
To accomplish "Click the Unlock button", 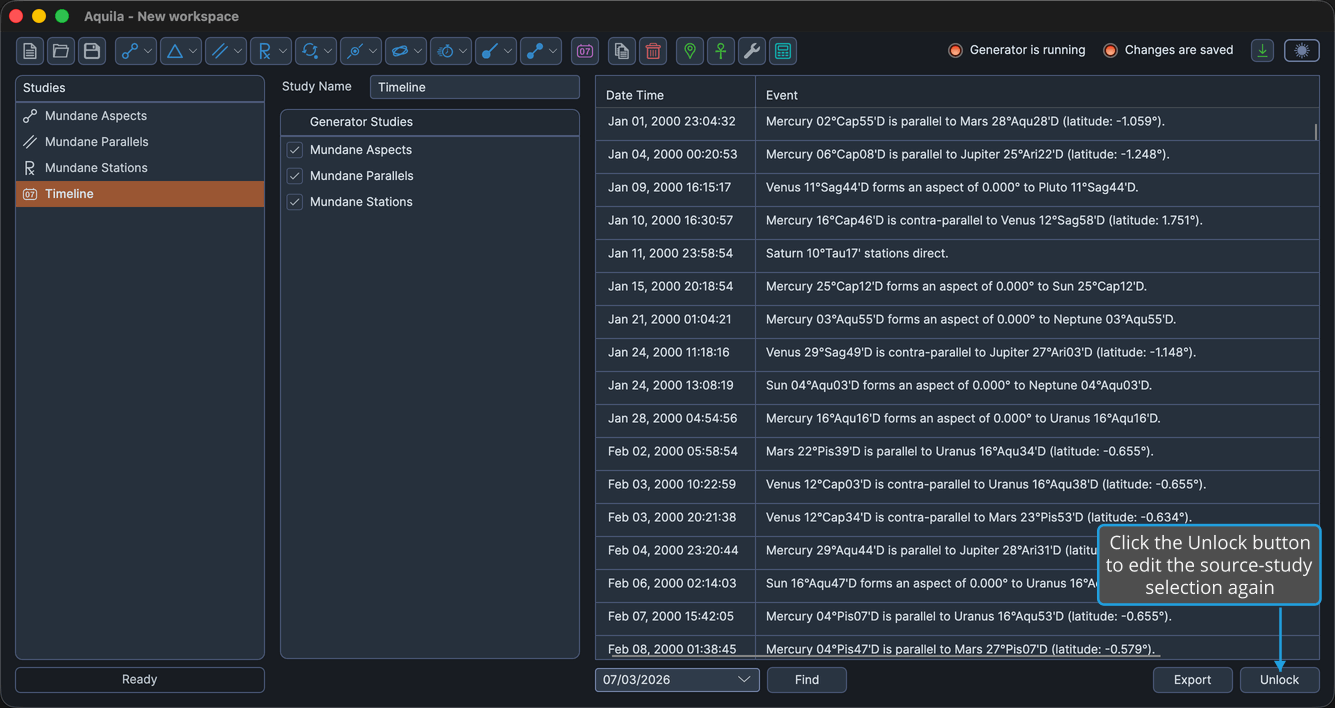I will point(1280,680).
